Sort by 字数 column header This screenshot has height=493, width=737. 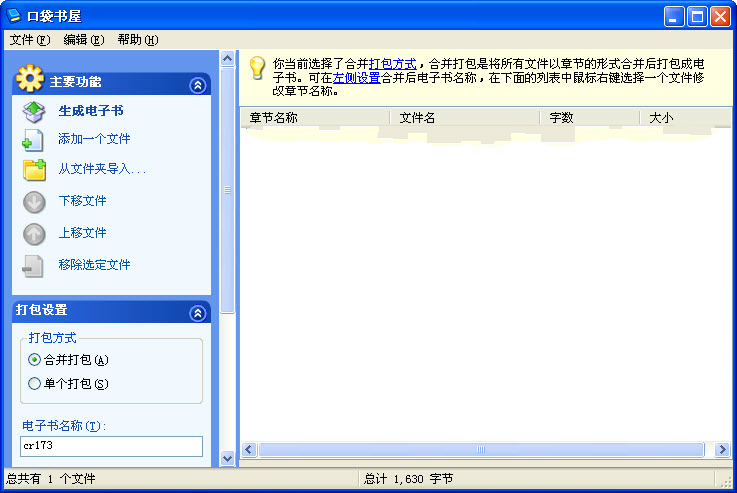[x=590, y=117]
